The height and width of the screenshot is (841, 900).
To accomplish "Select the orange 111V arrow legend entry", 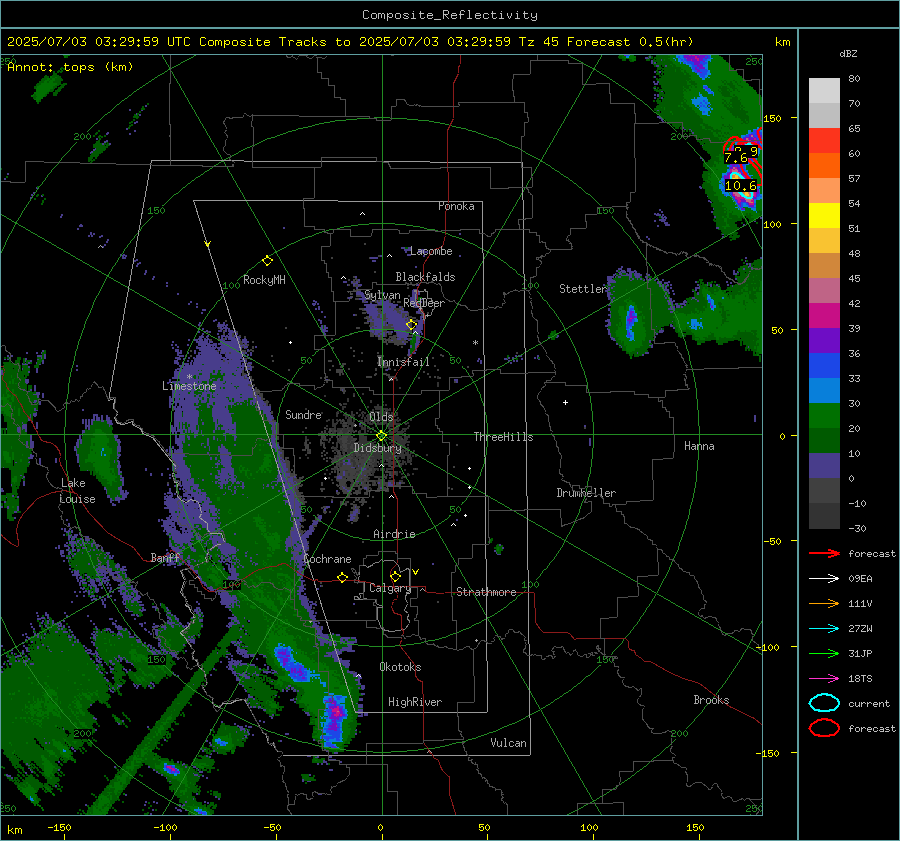I will [x=824, y=603].
